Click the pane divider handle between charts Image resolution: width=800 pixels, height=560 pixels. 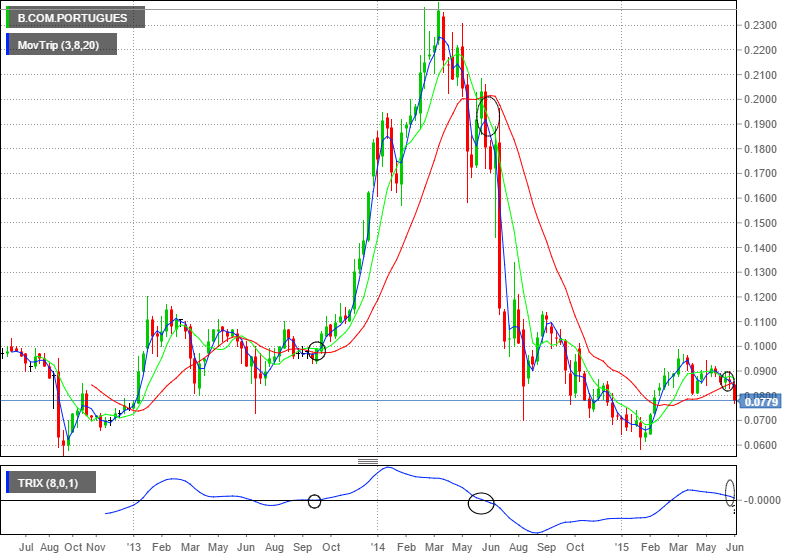(368, 461)
